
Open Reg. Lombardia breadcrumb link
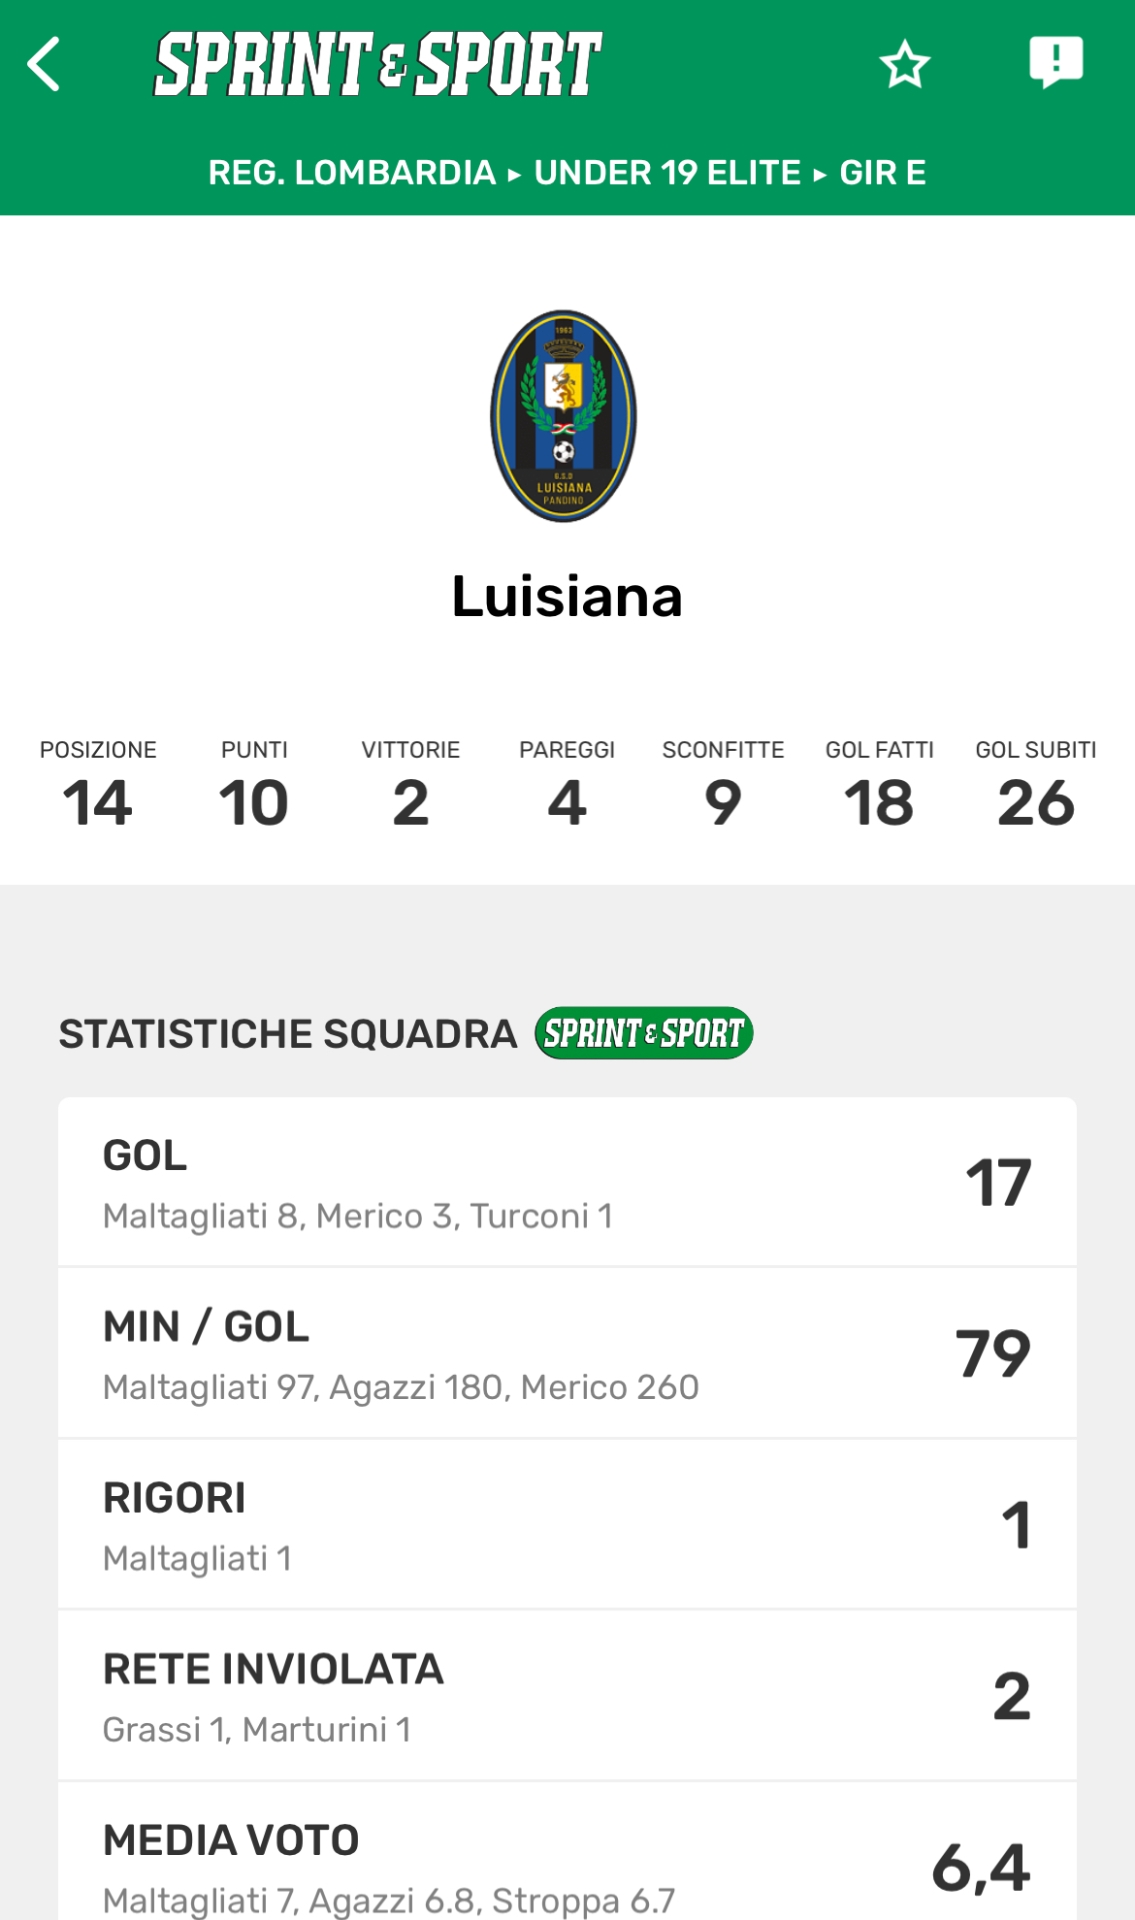tap(352, 173)
